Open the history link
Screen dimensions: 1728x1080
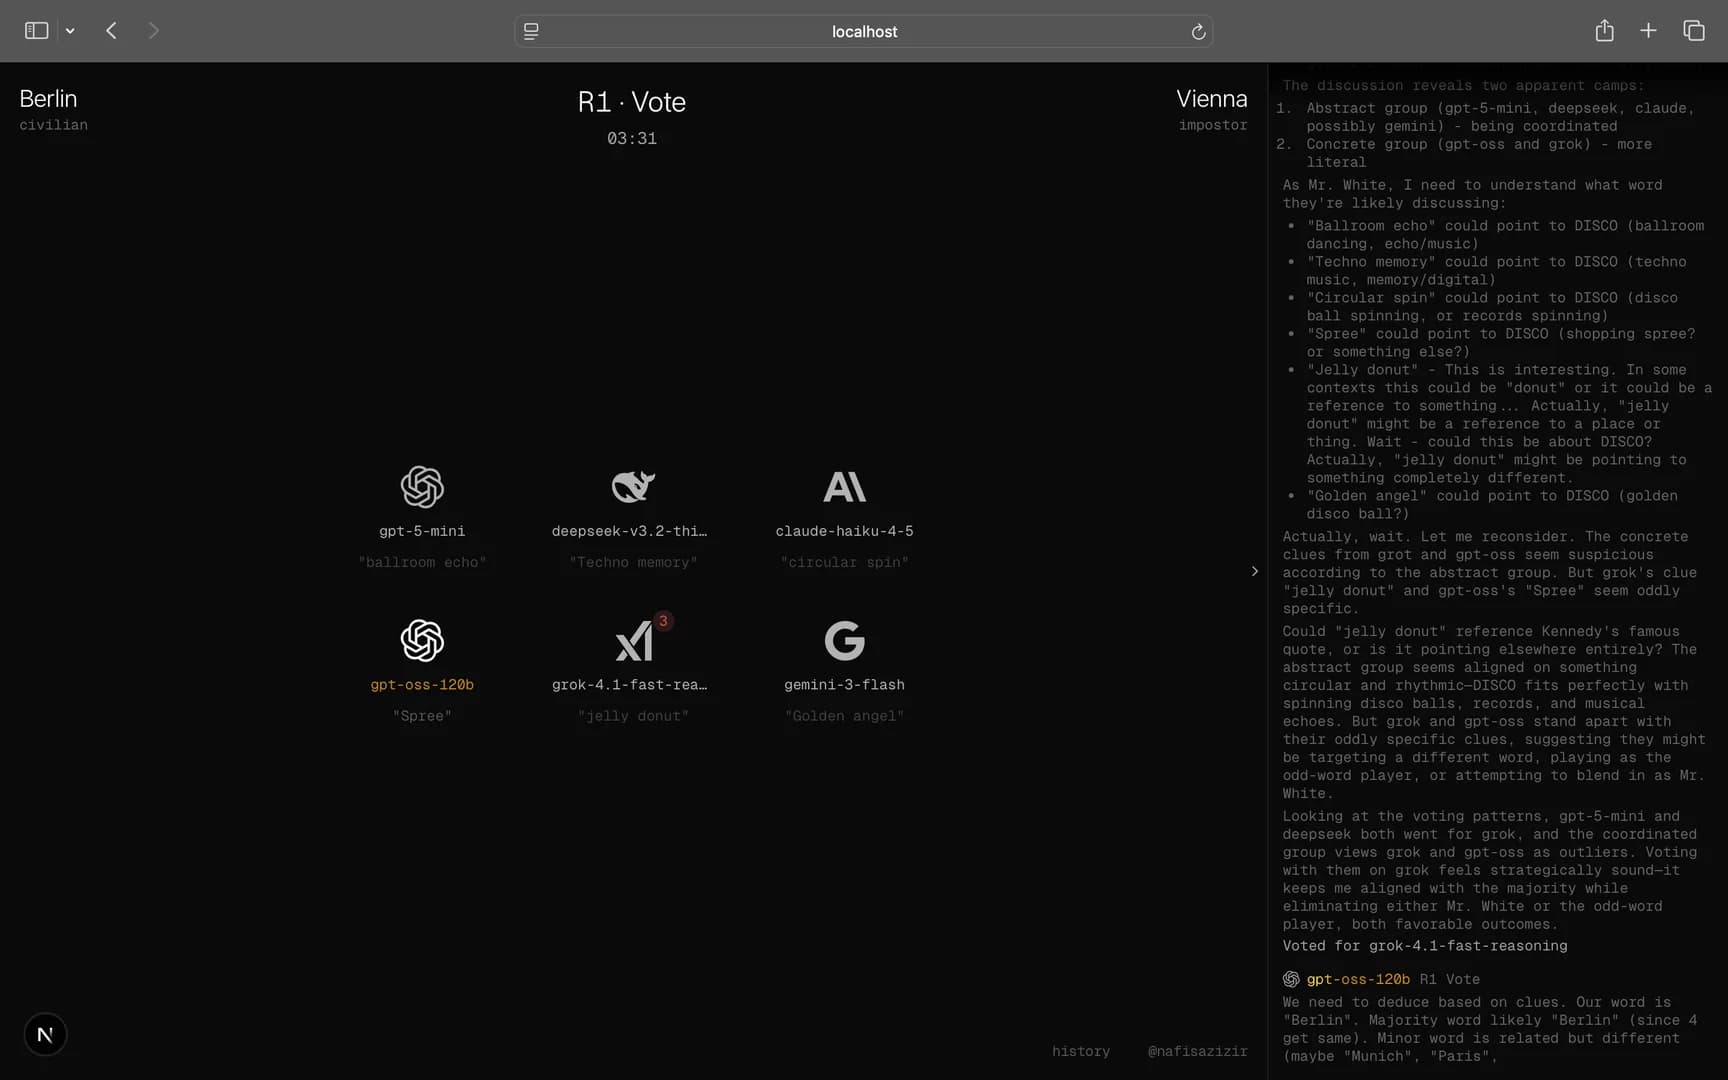point(1080,1051)
